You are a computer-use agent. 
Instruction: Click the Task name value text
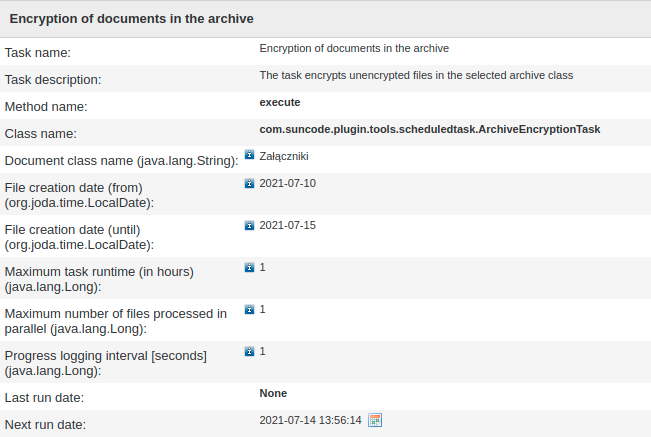[354, 48]
